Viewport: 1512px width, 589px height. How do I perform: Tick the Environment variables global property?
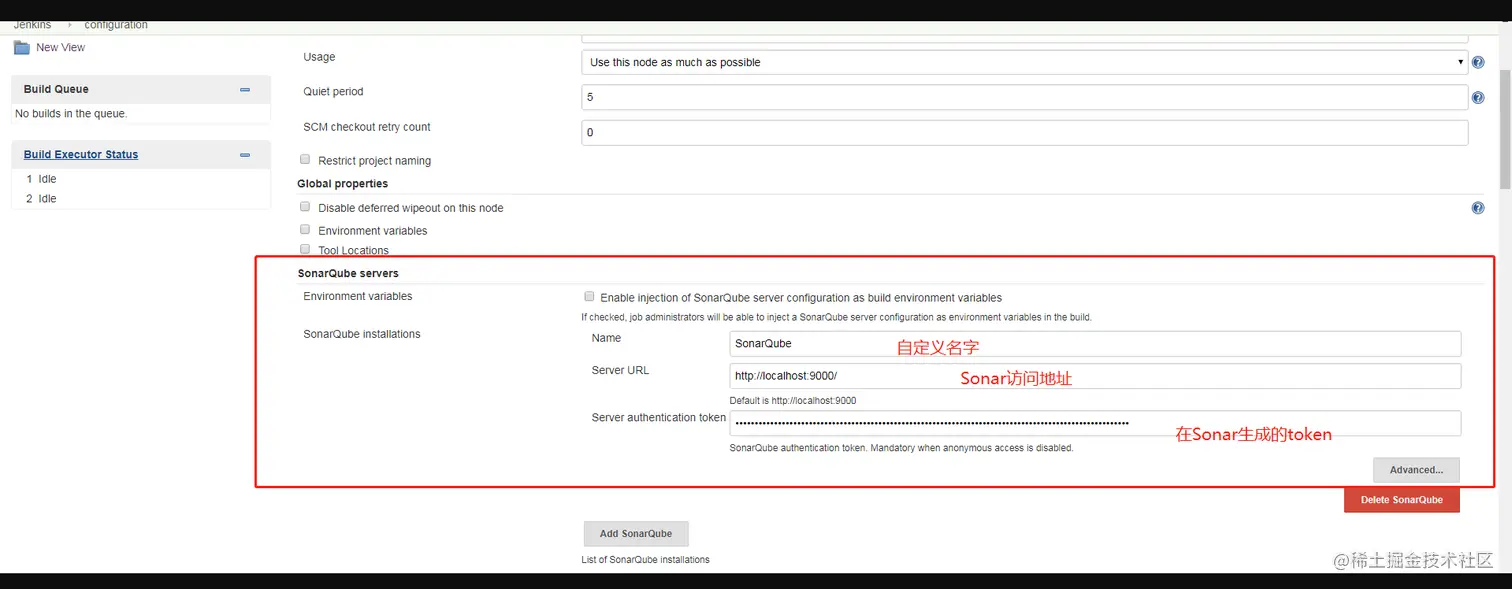(305, 229)
